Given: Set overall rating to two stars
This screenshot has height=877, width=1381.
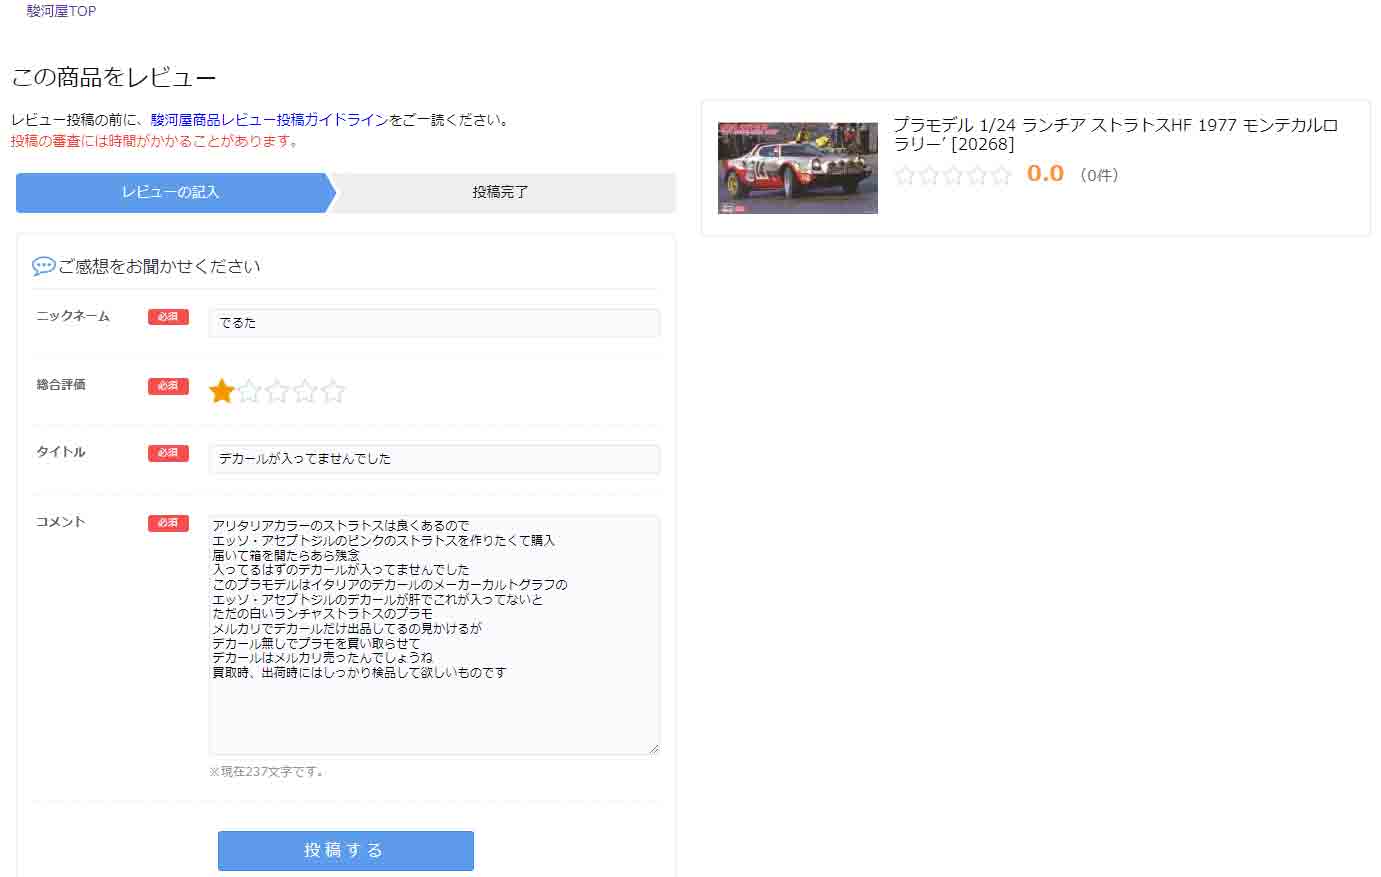Looking at the screenshot, I should click(x=249, y=391).
